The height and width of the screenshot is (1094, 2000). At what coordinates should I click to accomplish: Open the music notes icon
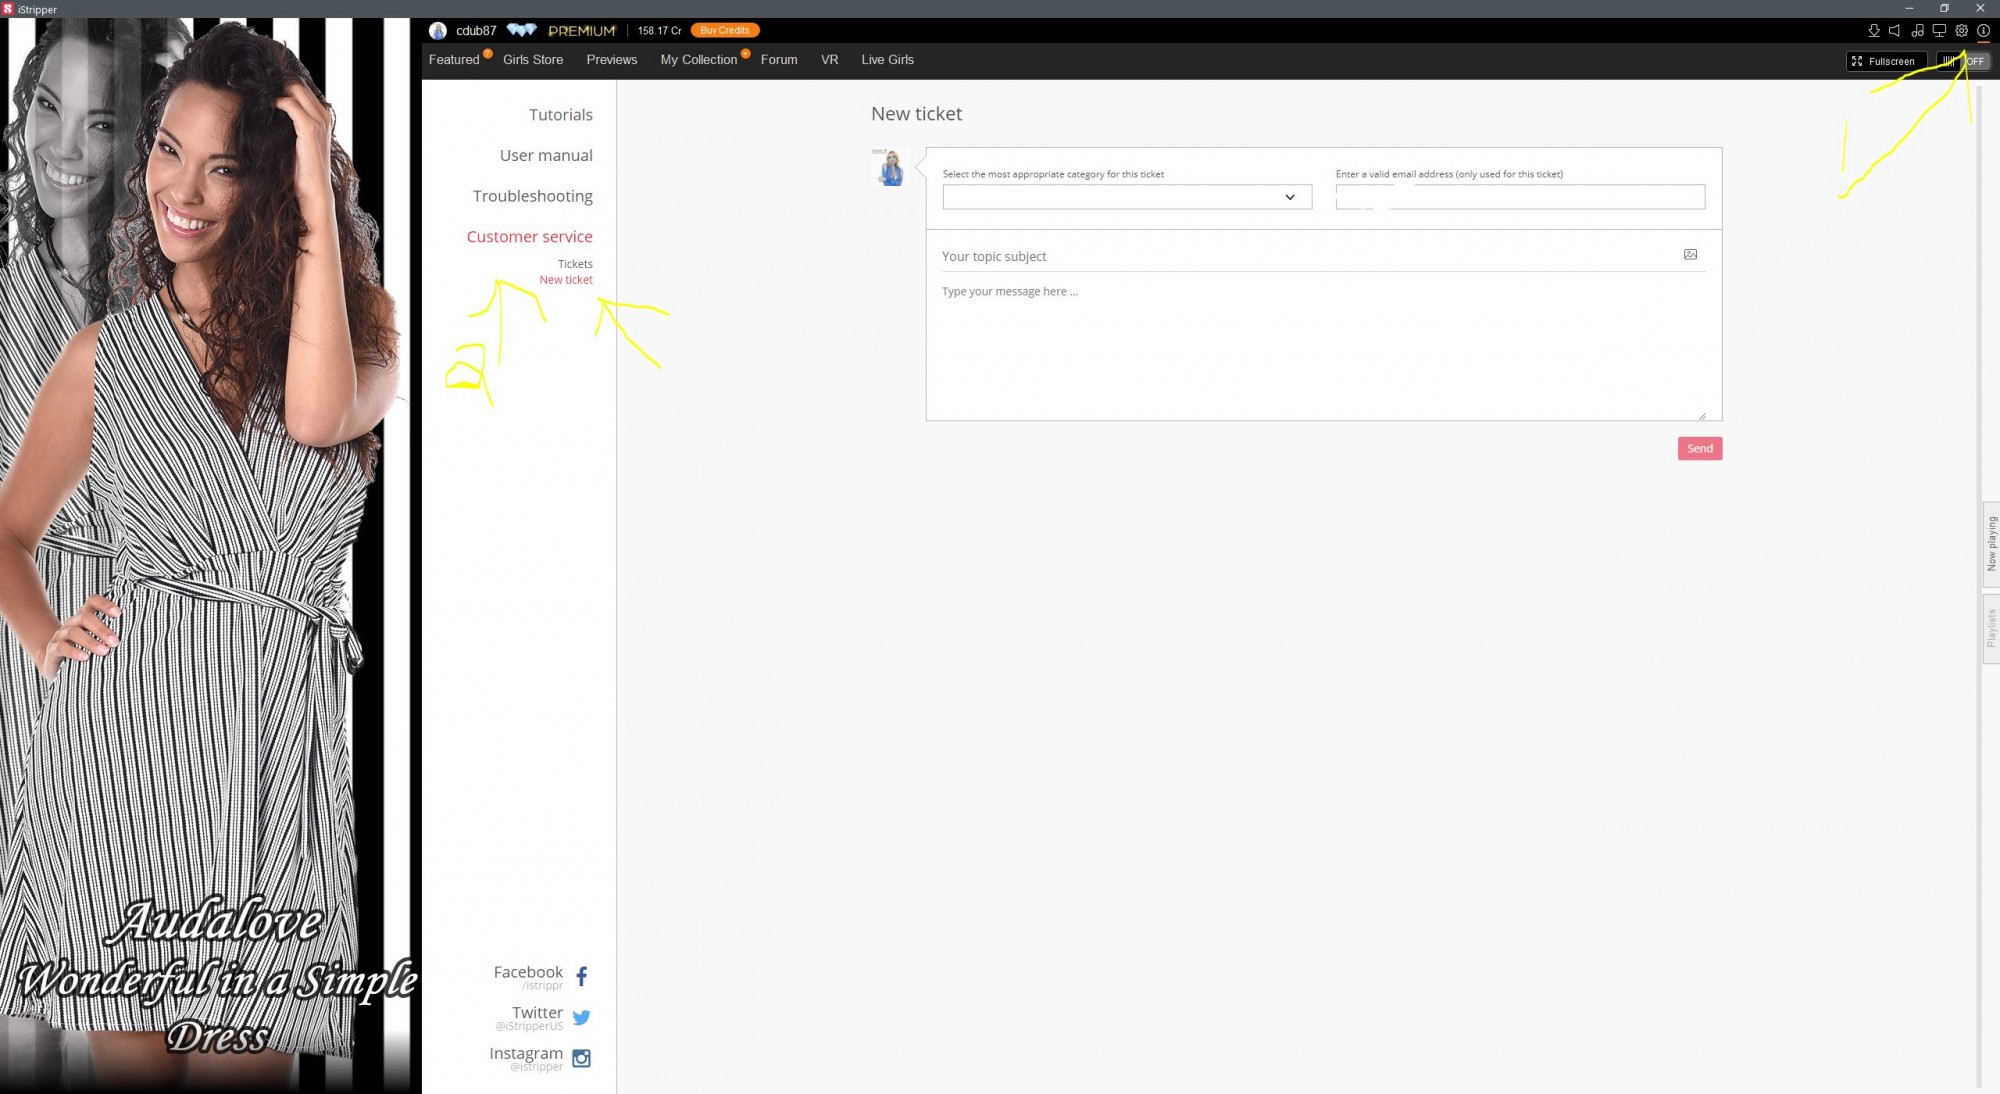coord(1917,31)
